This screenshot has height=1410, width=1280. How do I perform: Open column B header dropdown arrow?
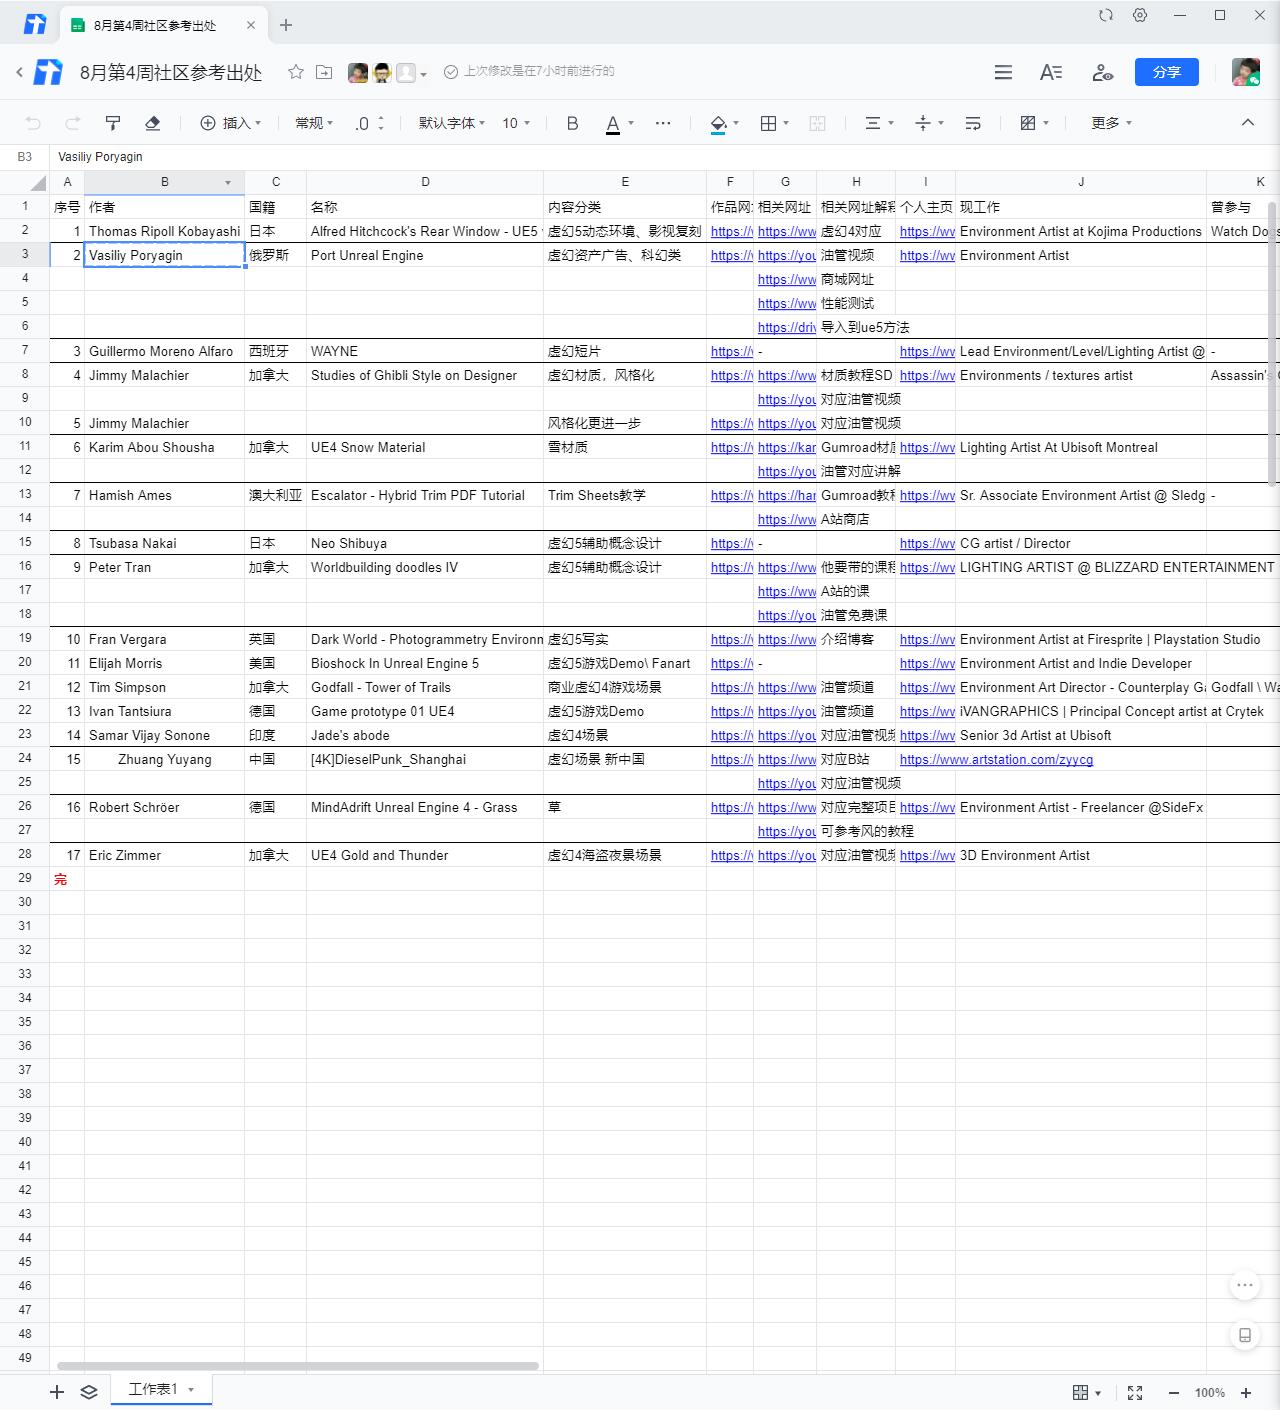coord(228,183)
